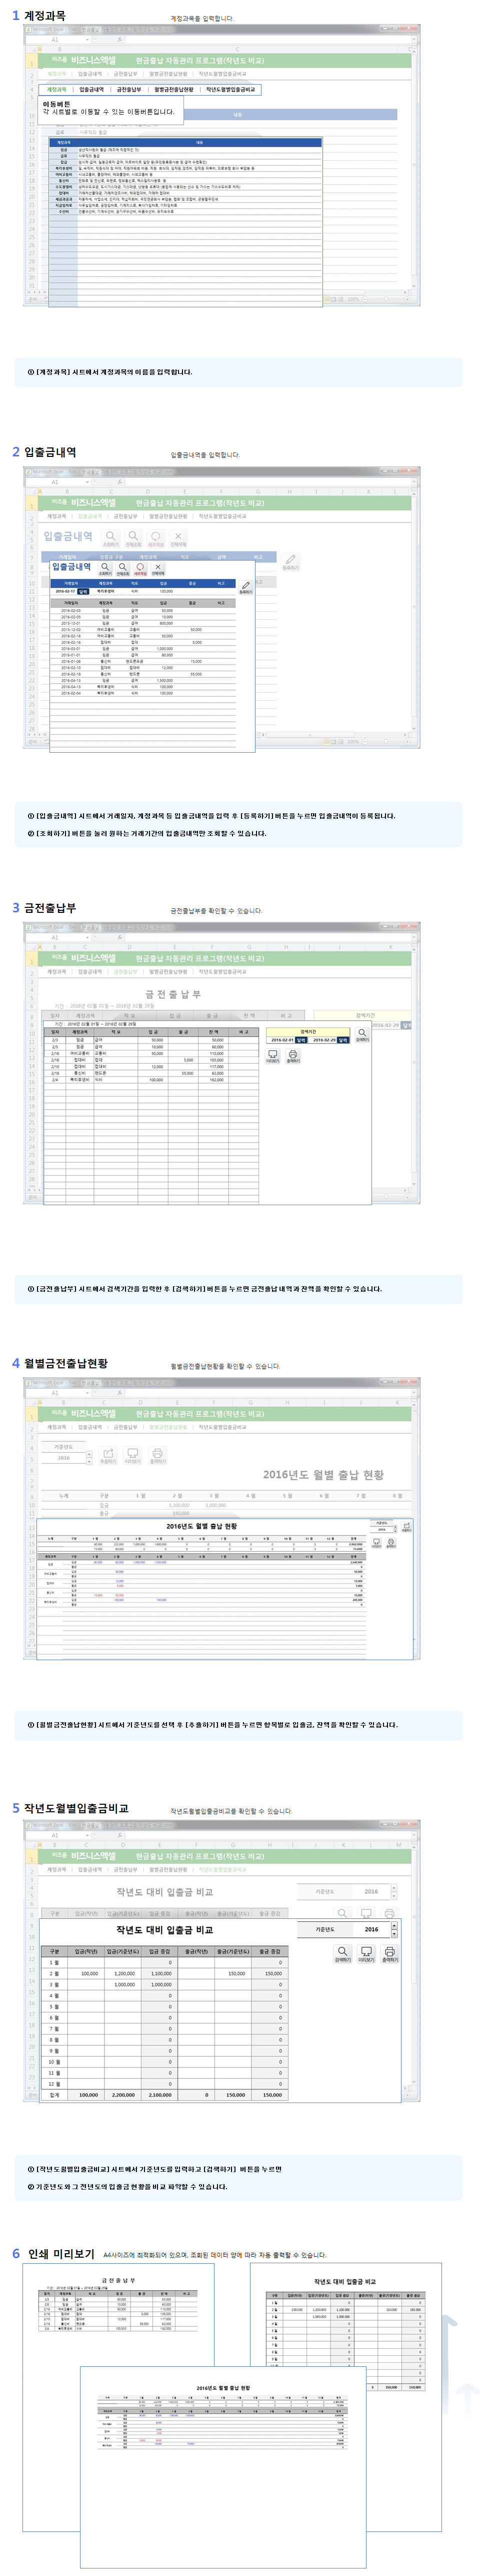This screenshot has width=495, height=2576.
Task: Click 조회하기 magnifier icon in enlarged 입출금내역 panel
Action: [x=105, y=568]
